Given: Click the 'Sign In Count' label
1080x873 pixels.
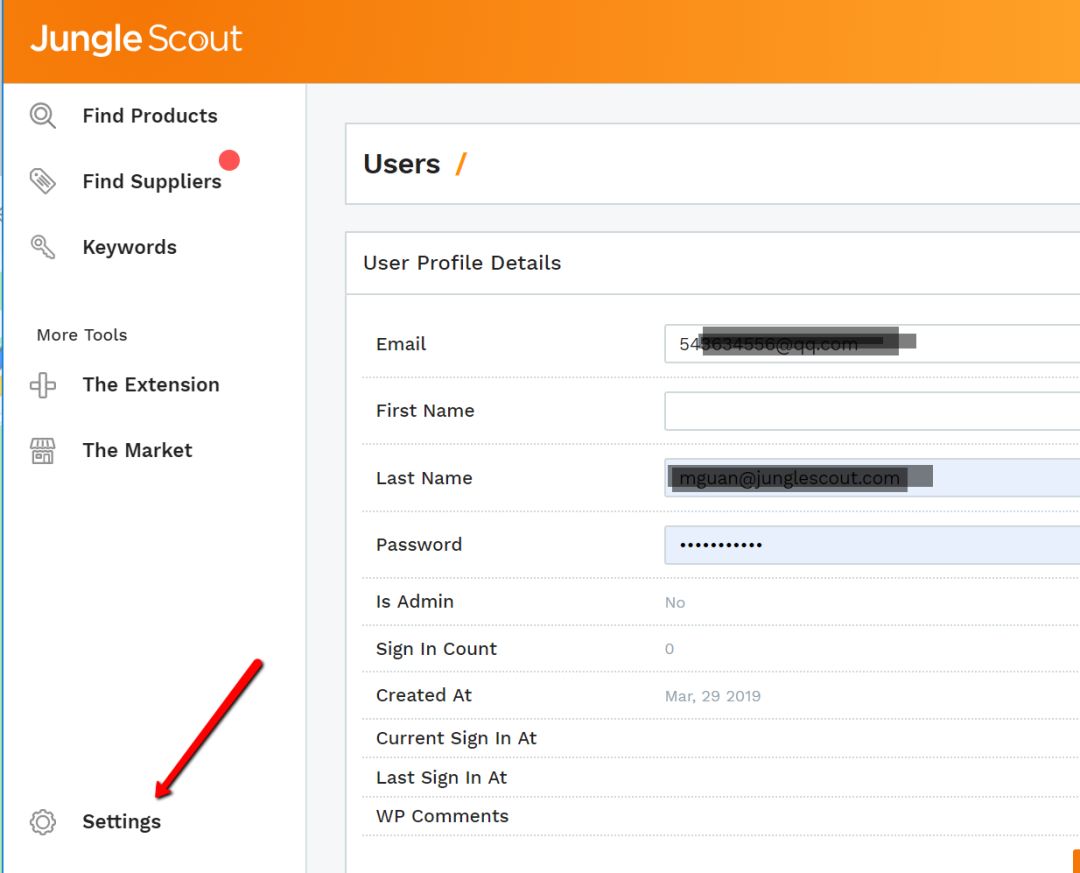Looking at the screenshot, I should coord(436,648).
